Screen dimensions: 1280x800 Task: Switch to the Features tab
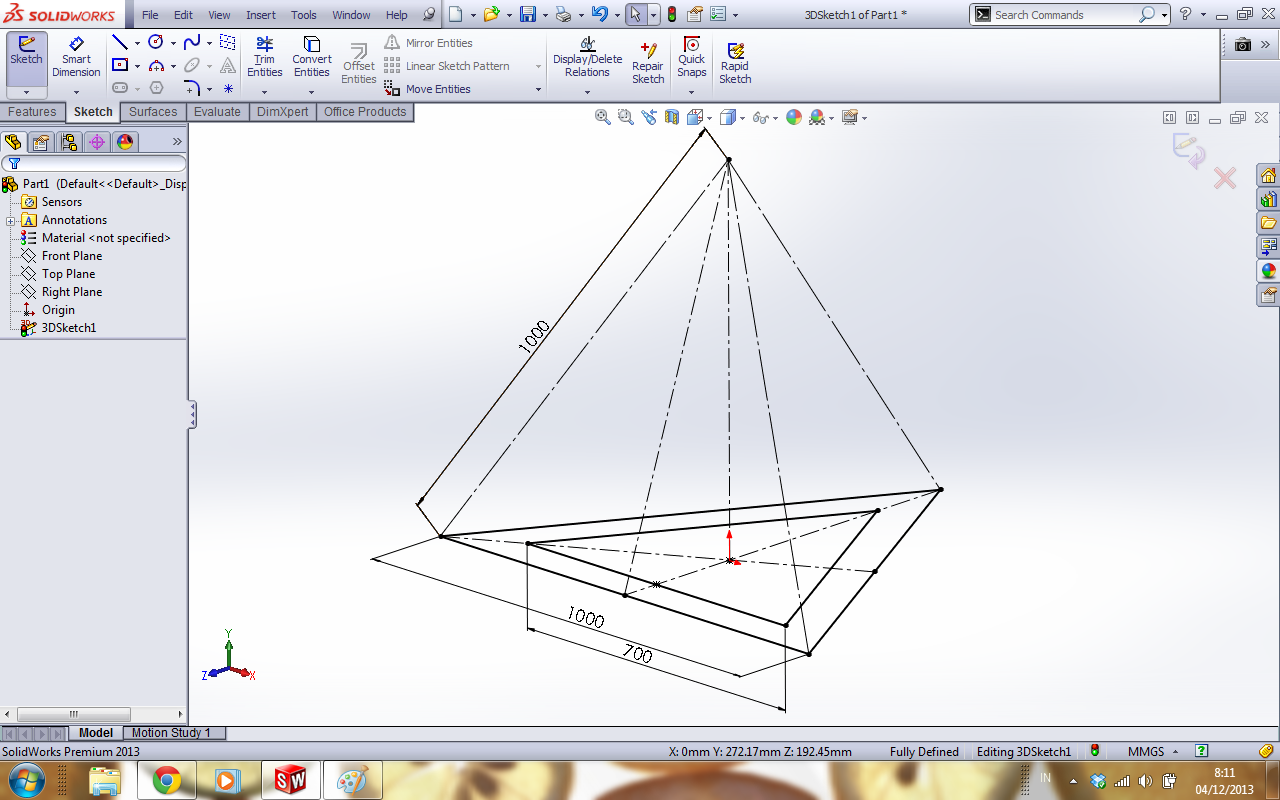(x=32, y=112)
